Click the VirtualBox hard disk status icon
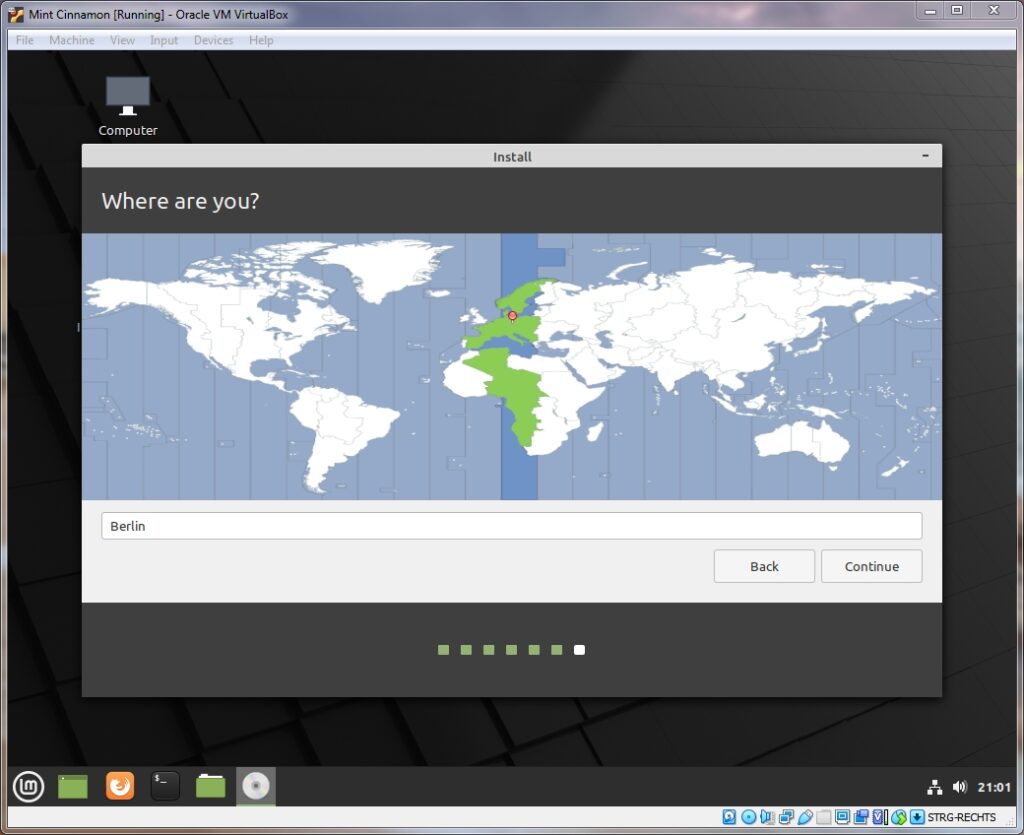The width and height of the screenshot is (1024, 835). [729, 817]
